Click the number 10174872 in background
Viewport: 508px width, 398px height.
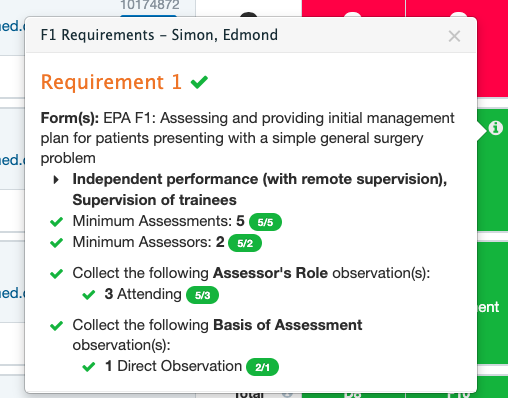[x=150, y=5]
